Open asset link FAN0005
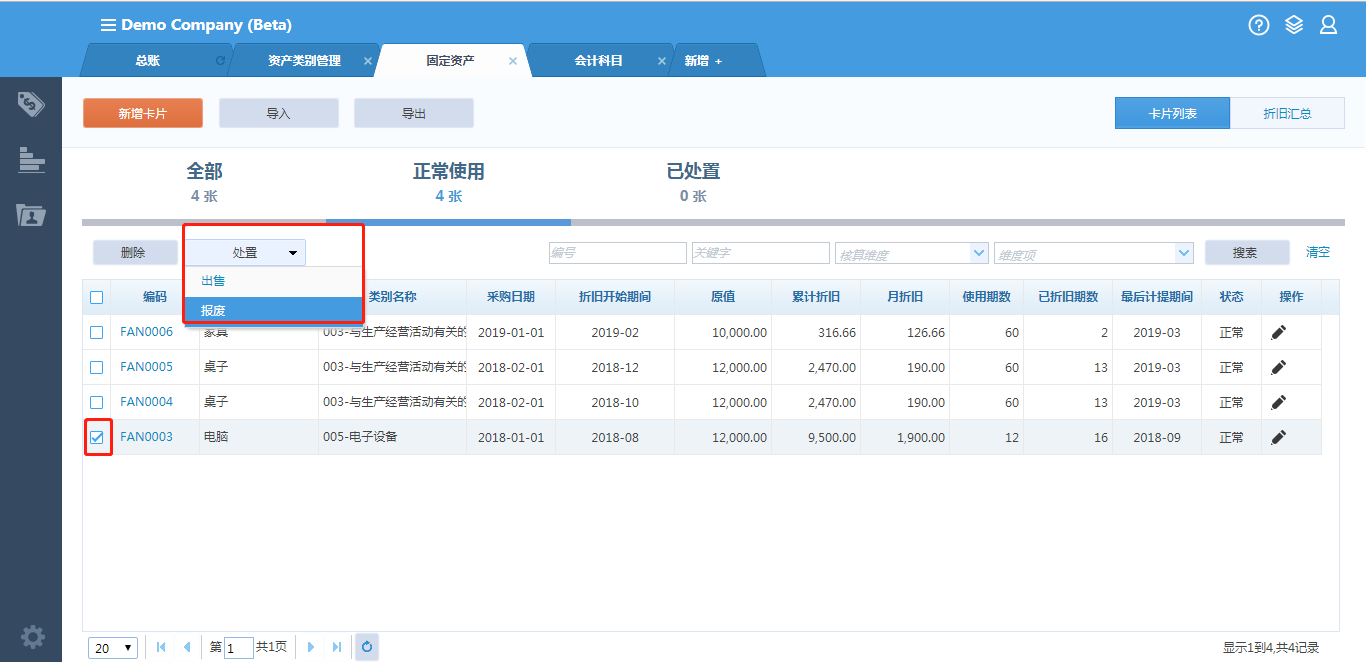This screenshot has width=1366, height=662. (146, 367)
